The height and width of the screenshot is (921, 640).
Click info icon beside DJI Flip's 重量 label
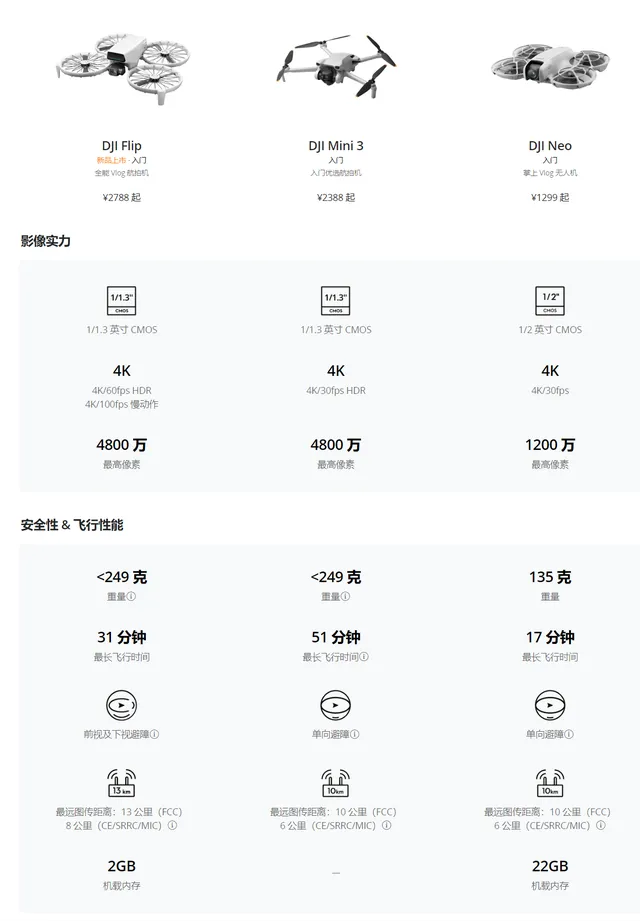tap(132, 597)
